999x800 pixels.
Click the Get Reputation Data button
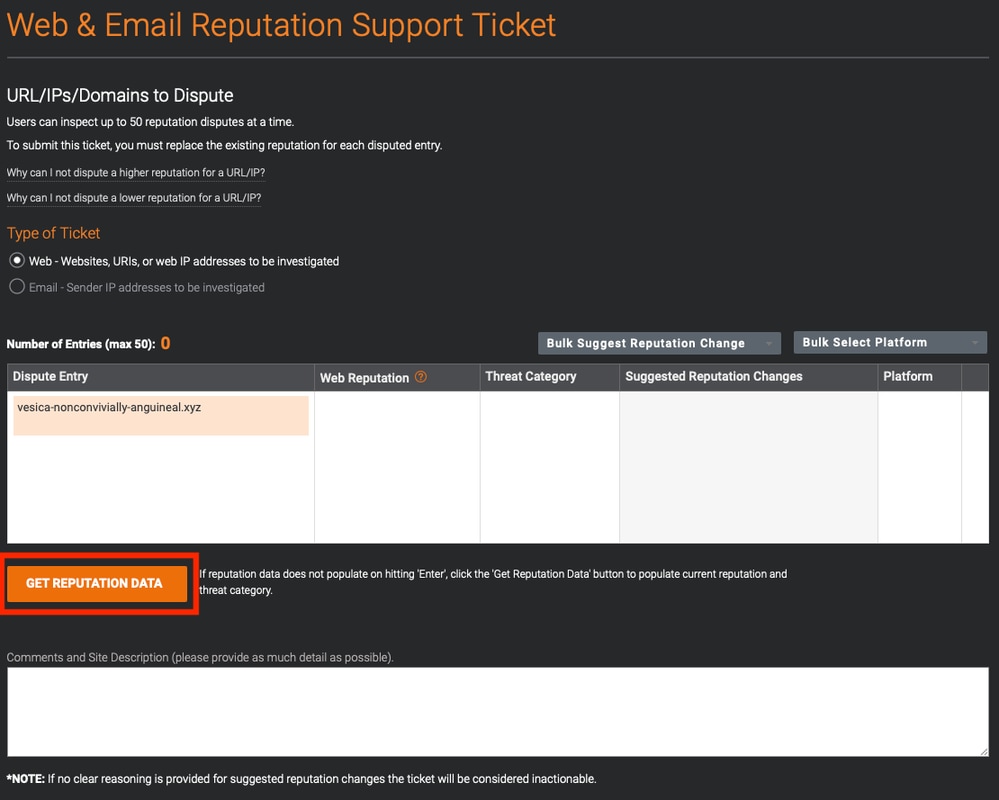pyautogui.click(x=97, y=583)
